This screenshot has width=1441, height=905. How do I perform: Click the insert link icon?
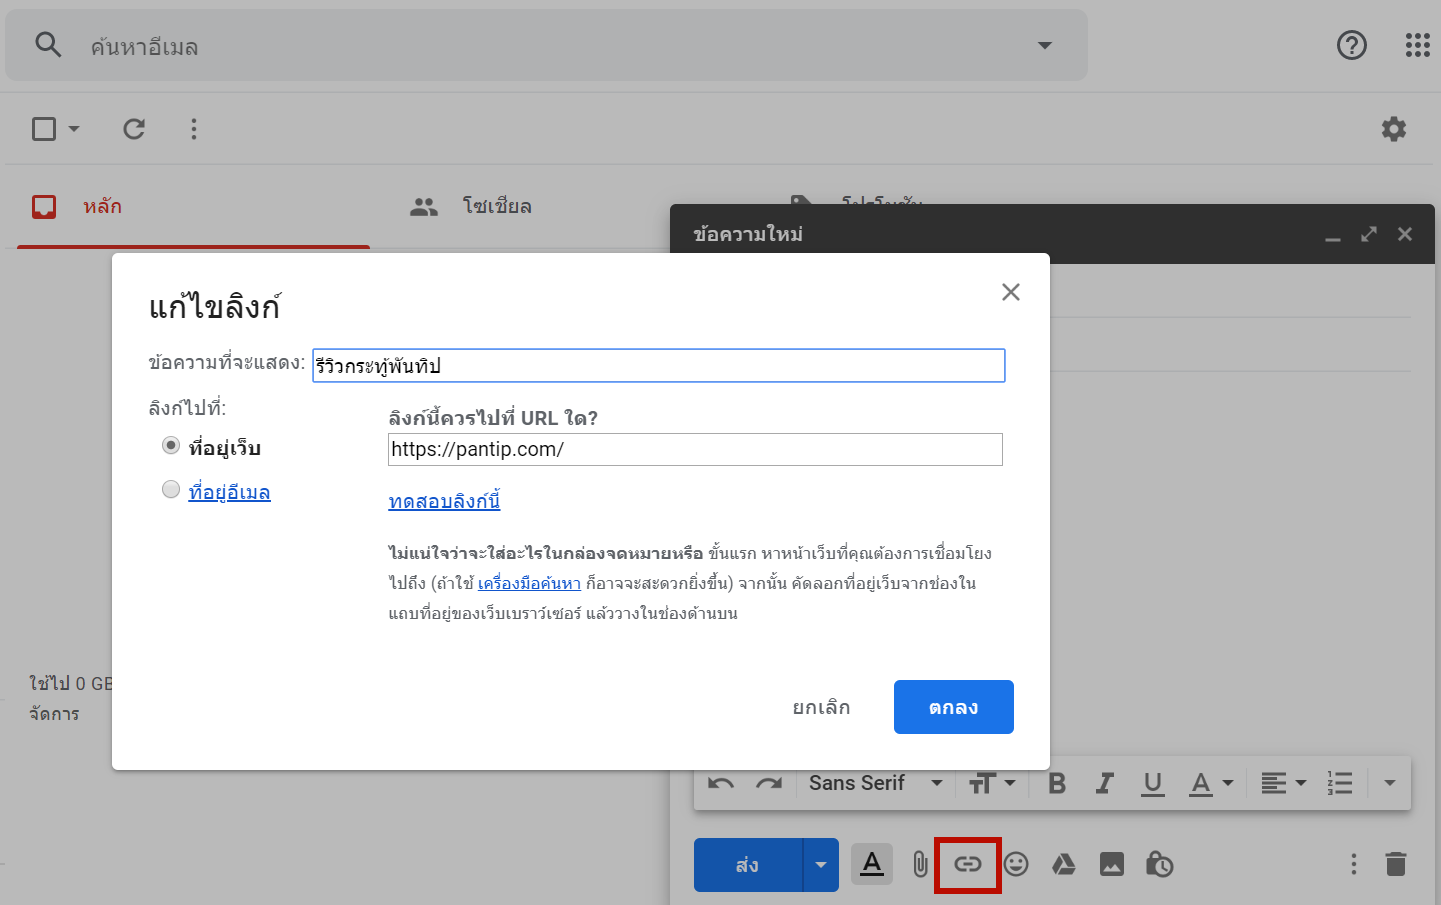pos(967,864)
